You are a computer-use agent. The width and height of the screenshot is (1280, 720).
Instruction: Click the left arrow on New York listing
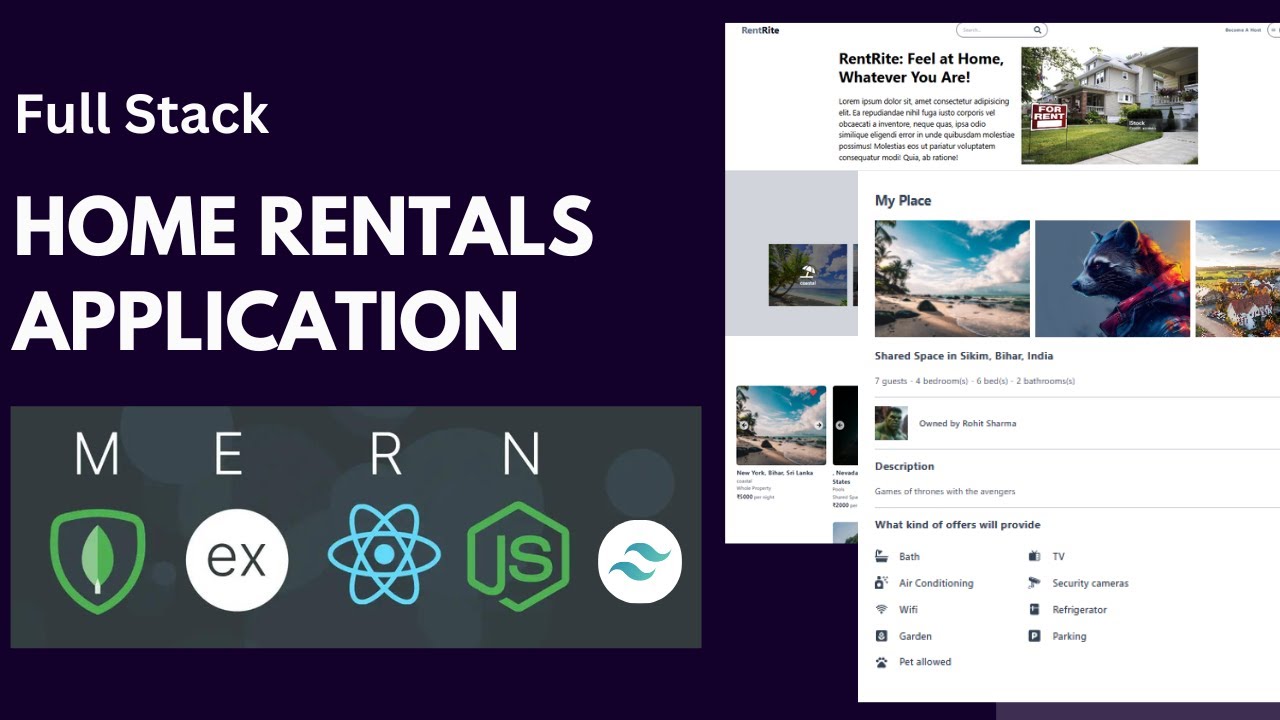coord(744,425)
